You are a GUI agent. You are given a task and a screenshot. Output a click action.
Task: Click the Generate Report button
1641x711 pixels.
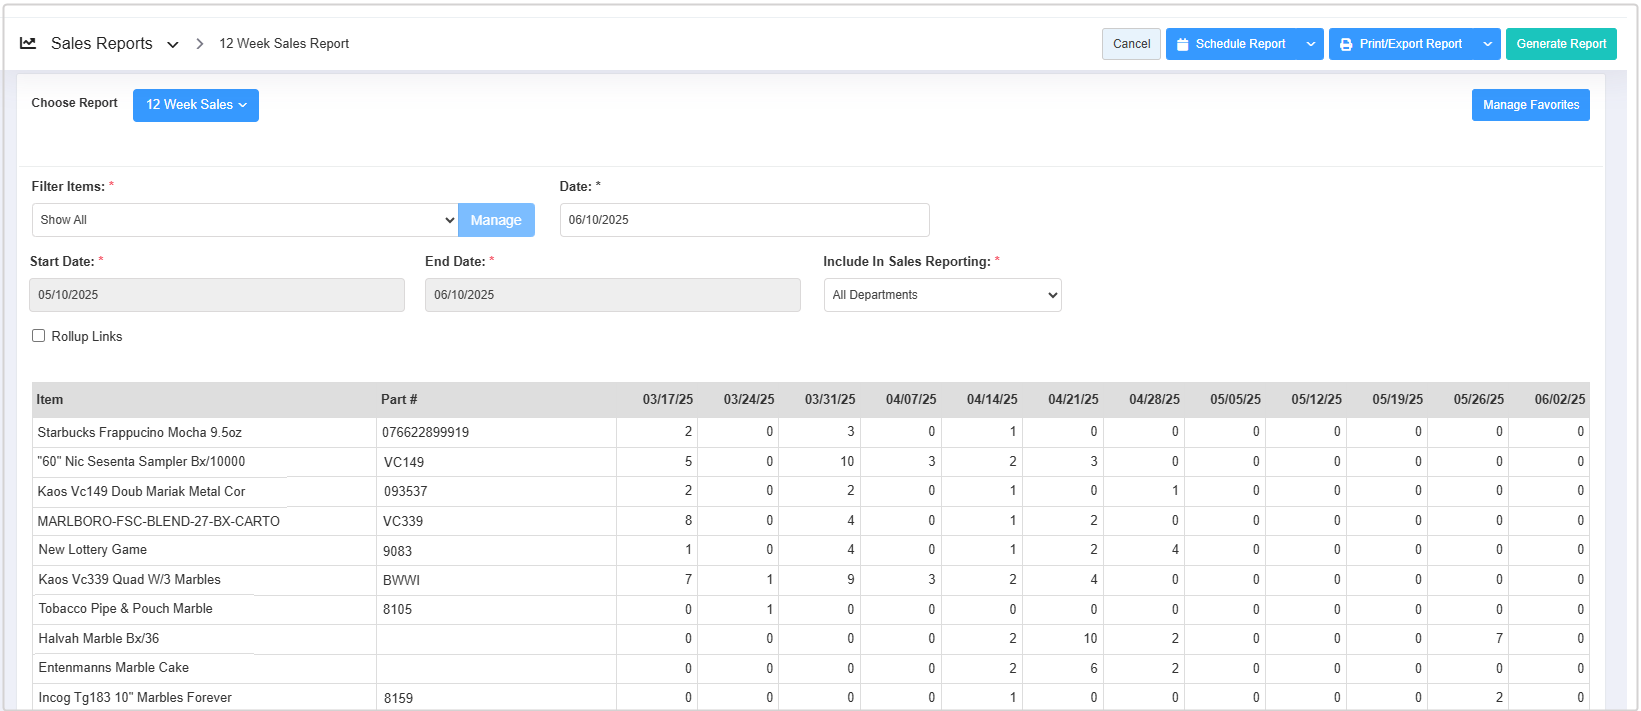(x=1561, y=44)
